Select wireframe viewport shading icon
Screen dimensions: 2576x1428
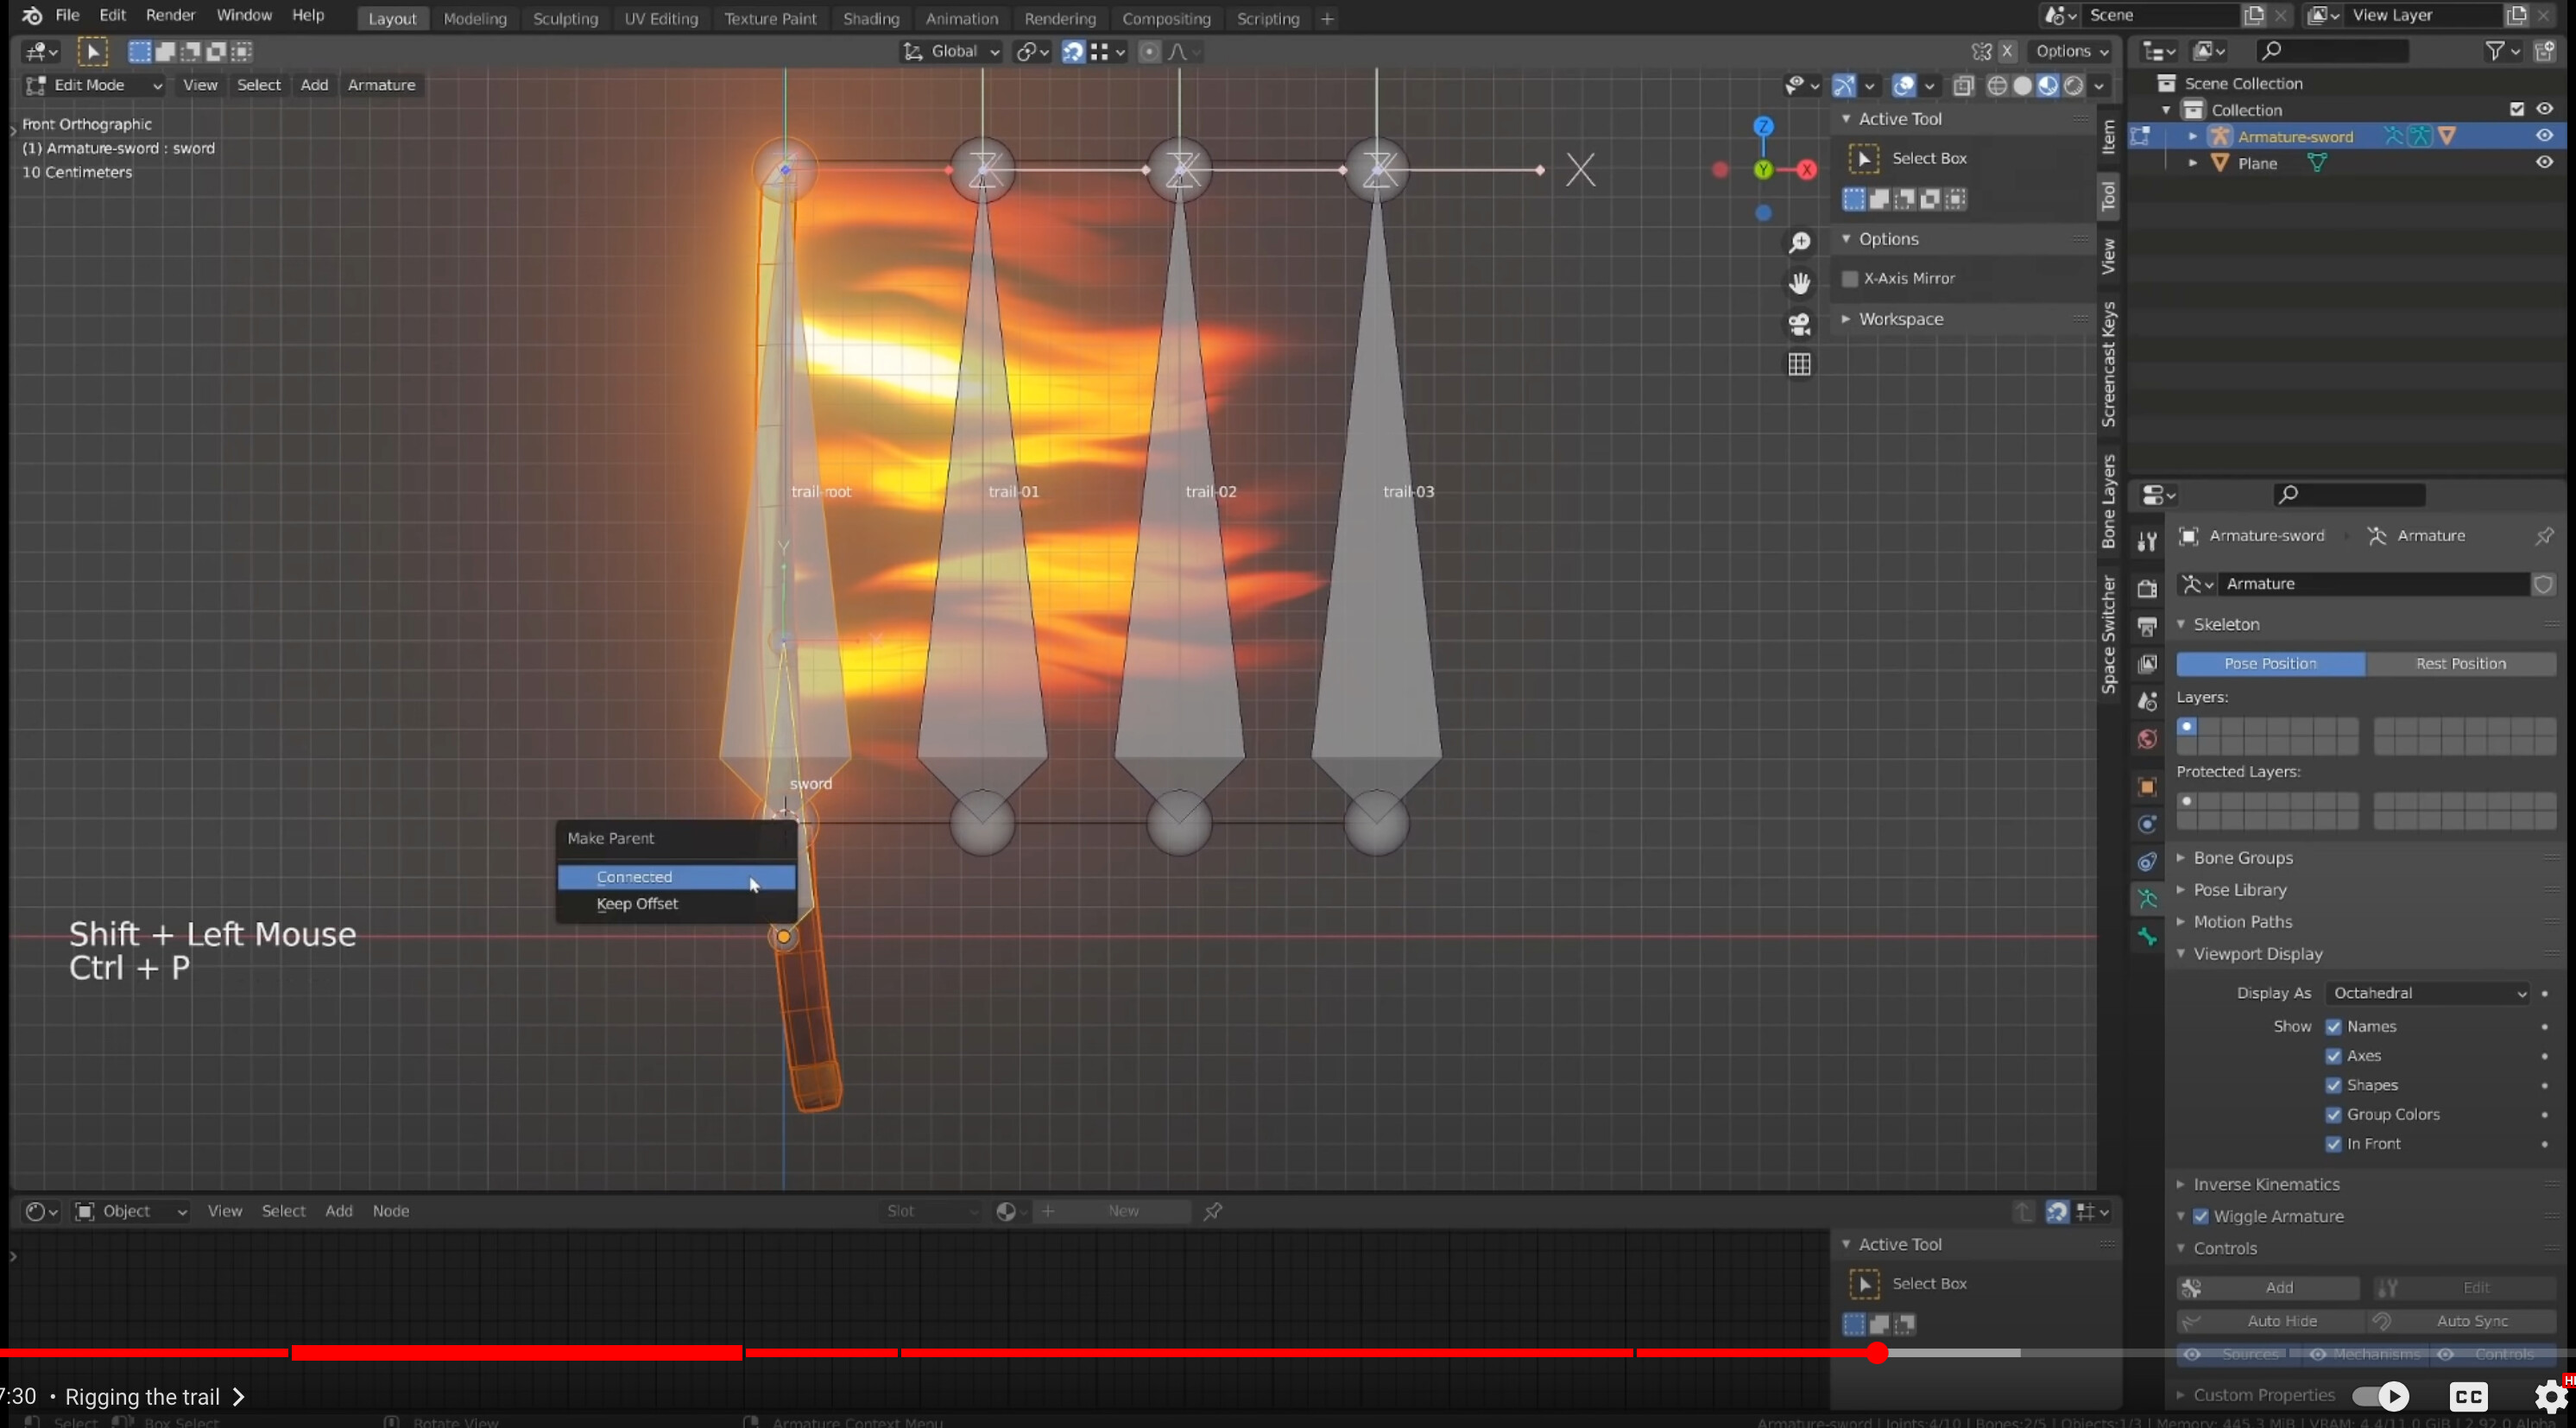coord(1997,86)
